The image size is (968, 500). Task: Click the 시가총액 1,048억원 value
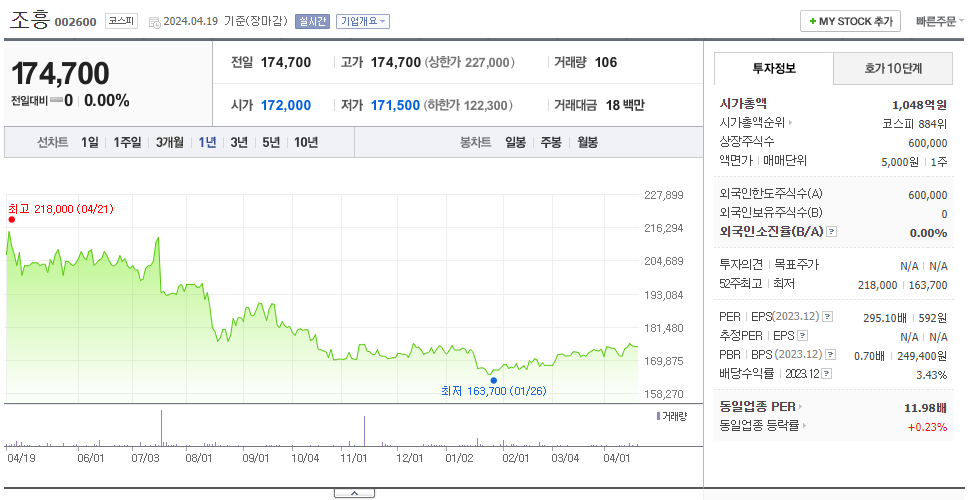(x=919, y=105)
